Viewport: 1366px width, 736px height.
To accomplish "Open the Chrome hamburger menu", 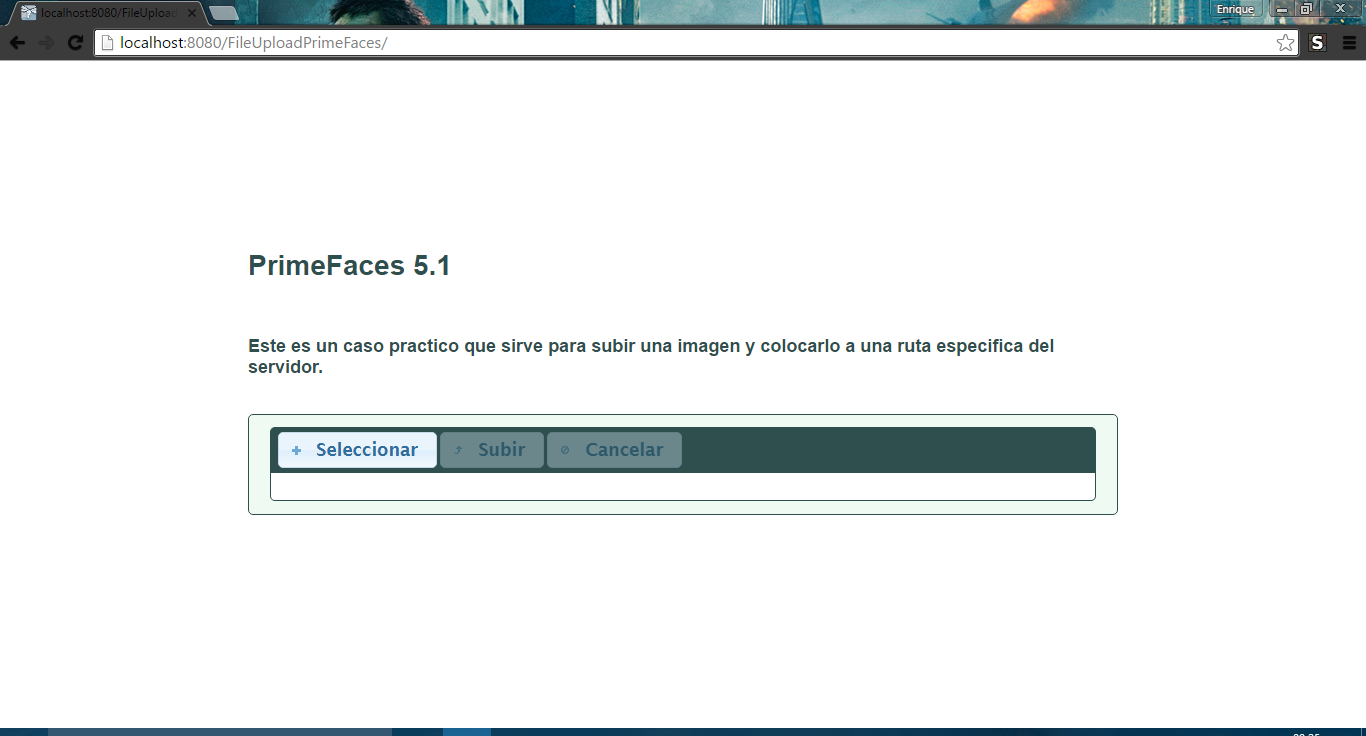I will 1349,43.
